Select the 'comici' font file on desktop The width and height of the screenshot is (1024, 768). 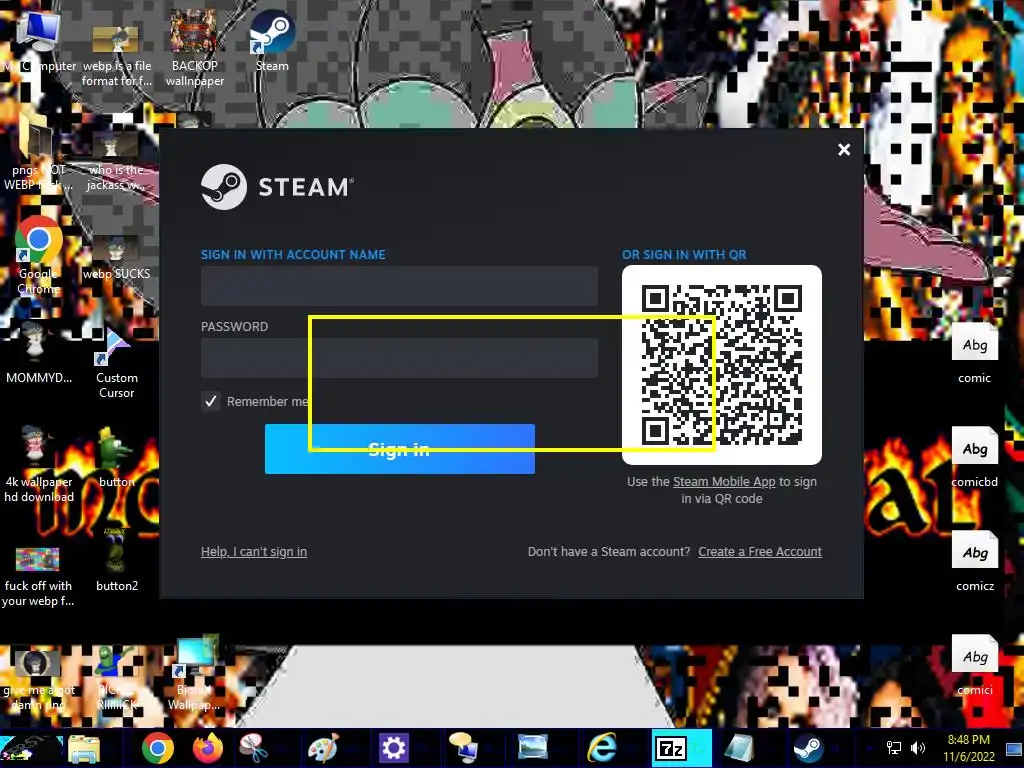click(x=974, y=665)
